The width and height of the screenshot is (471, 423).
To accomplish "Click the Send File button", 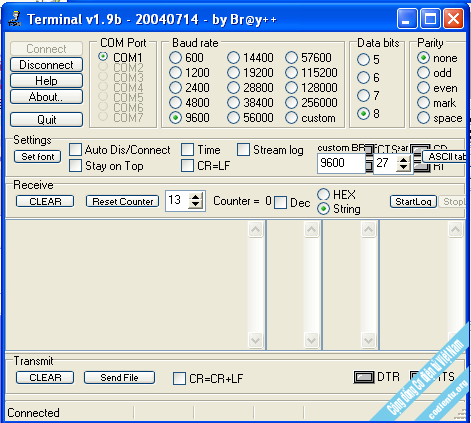I will (119, 377).
